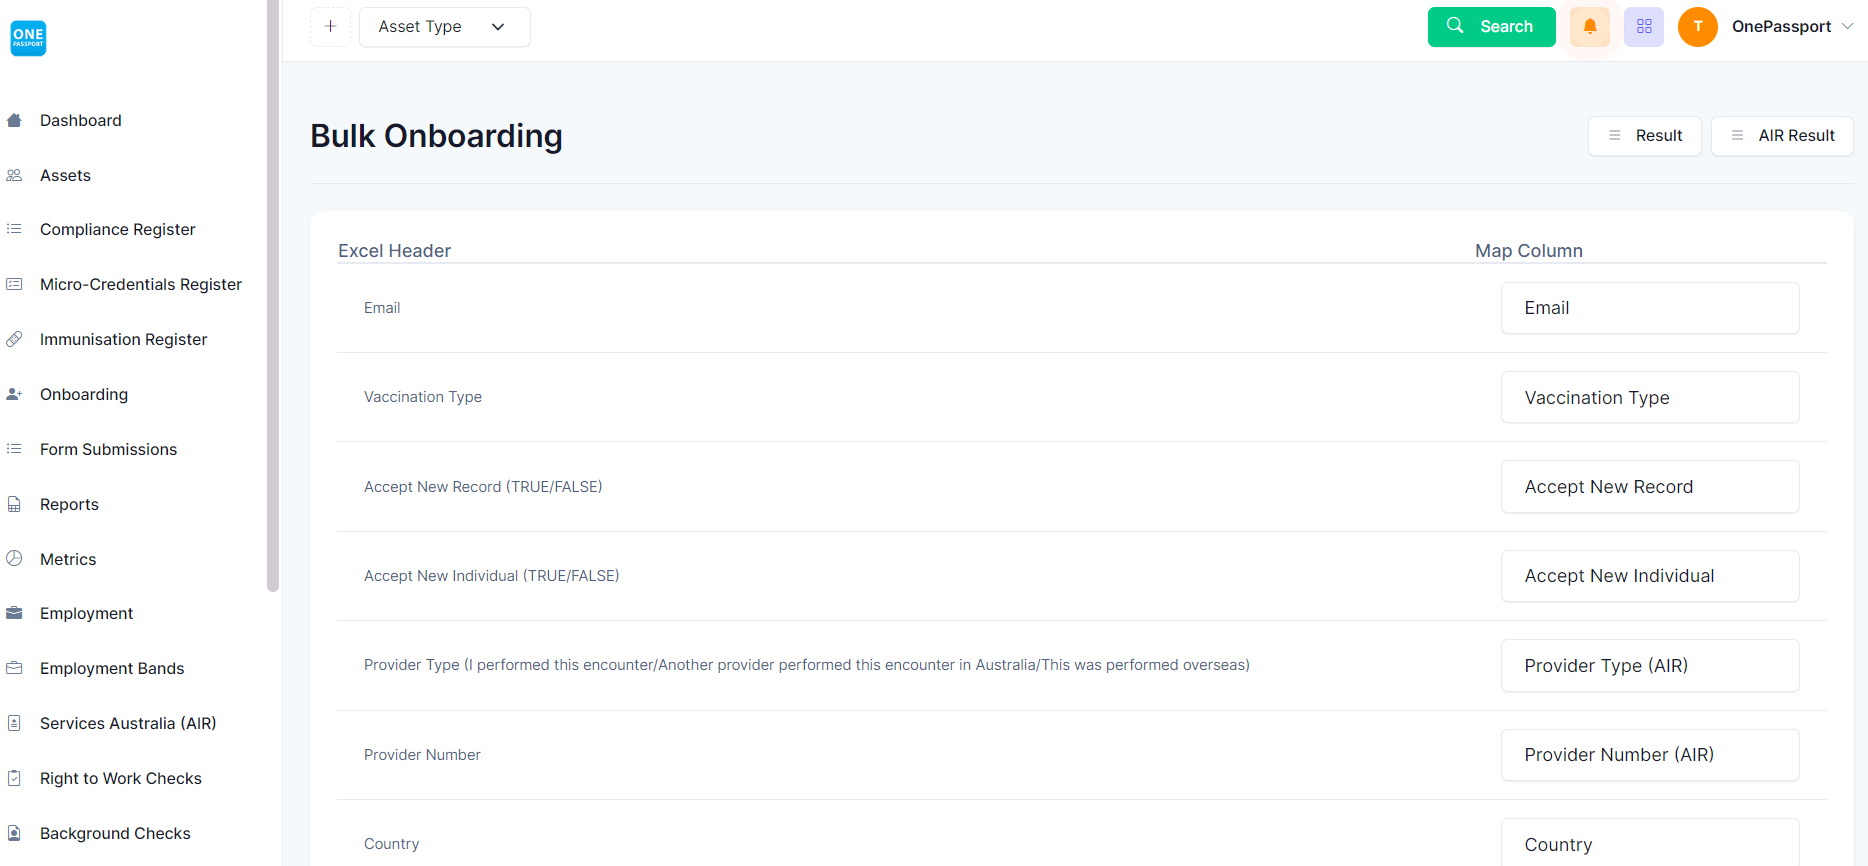Click the 'Vaccination Type' Excel header text
Image resolution: width=1868 pixels, height=866 pixels.
pos(423,397)
